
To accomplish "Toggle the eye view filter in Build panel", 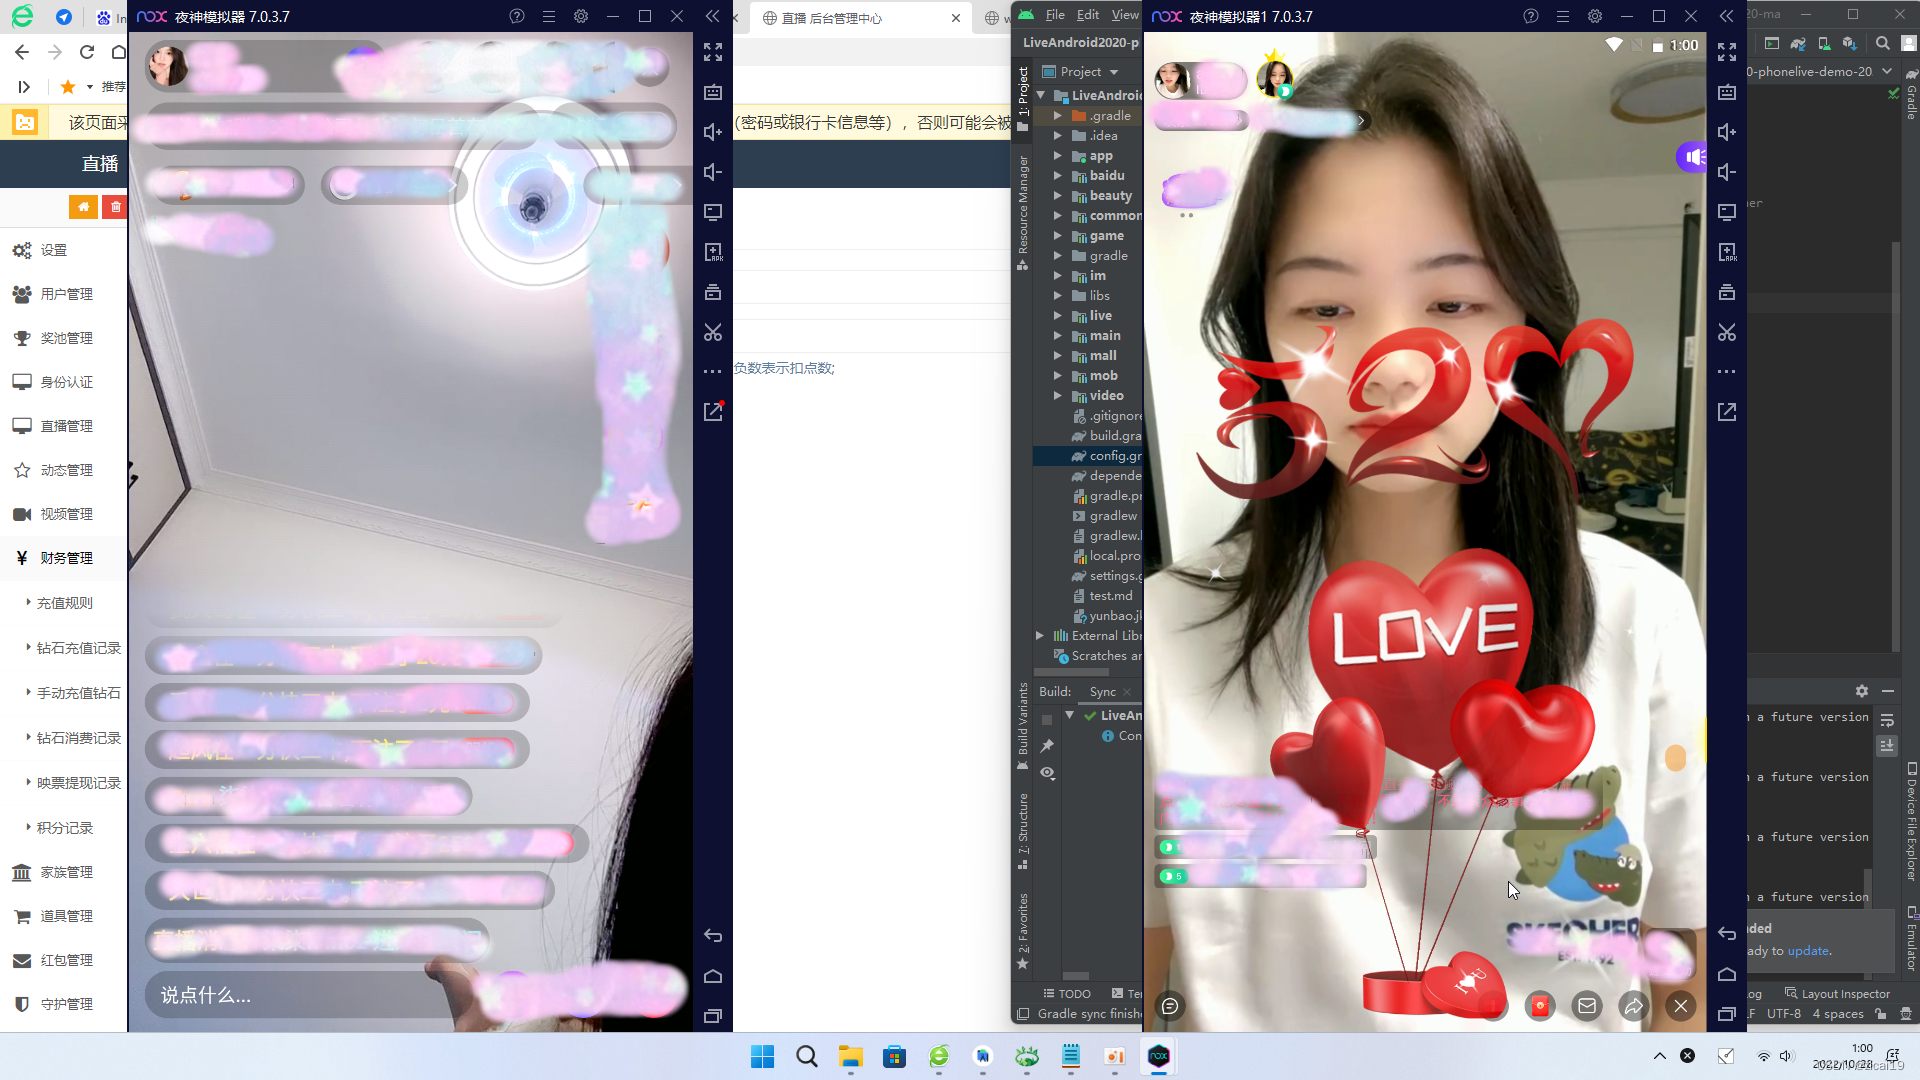I will (x=1047, y=773).
